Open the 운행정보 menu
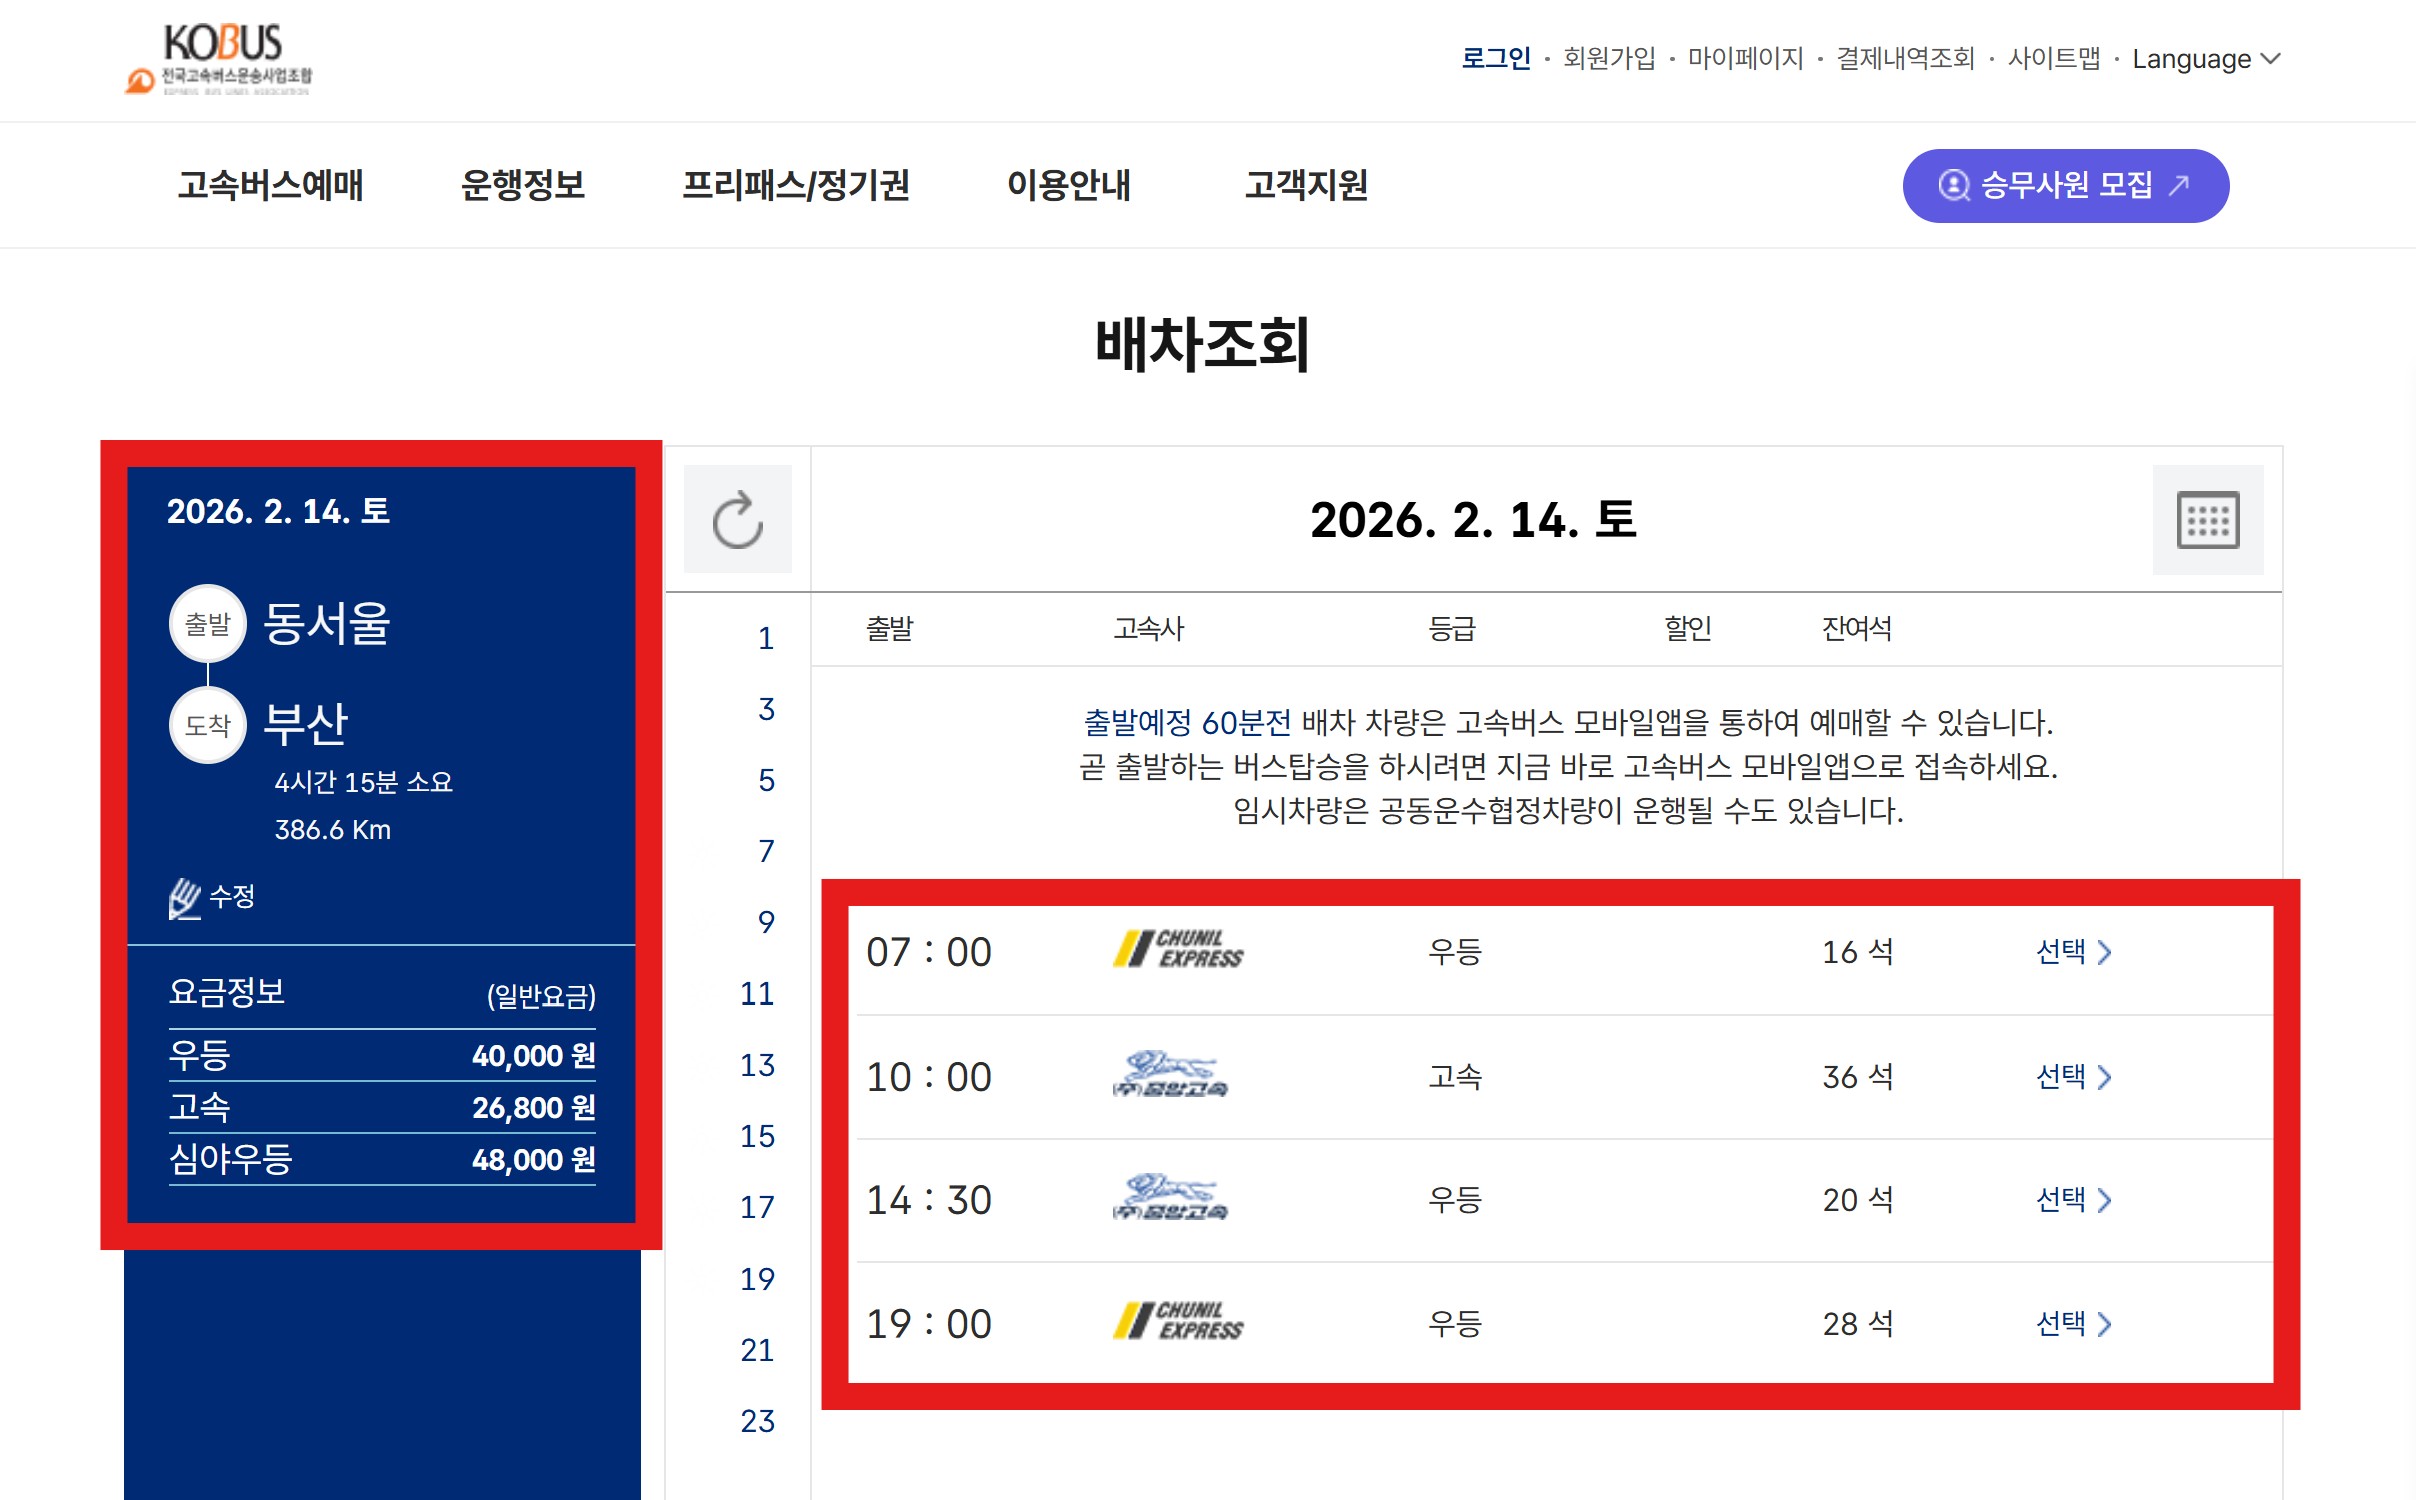Image resolution: width=2416 pixels, height=1500 pixels. pyautogui.click(x=522, y=185)
